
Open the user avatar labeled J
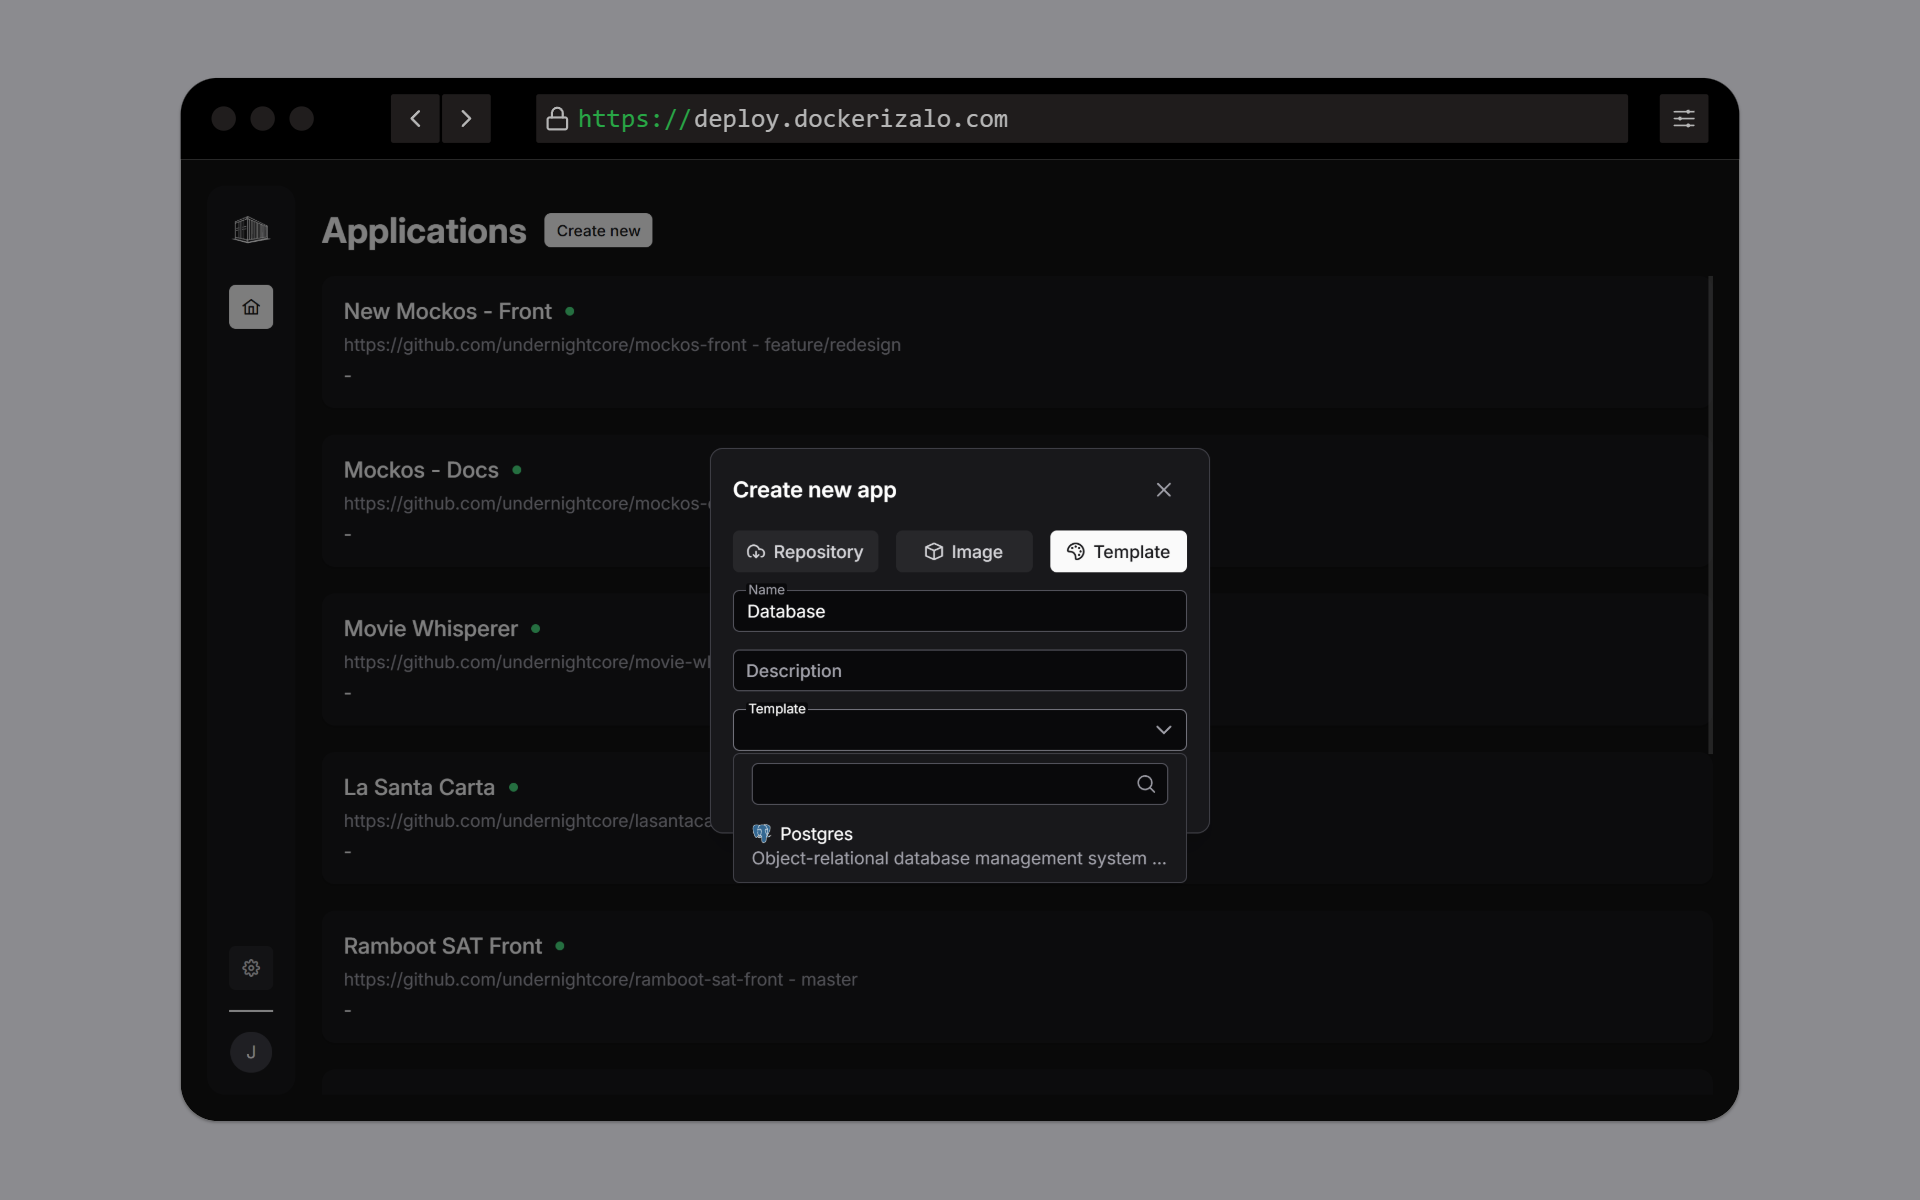[251, 1052]
